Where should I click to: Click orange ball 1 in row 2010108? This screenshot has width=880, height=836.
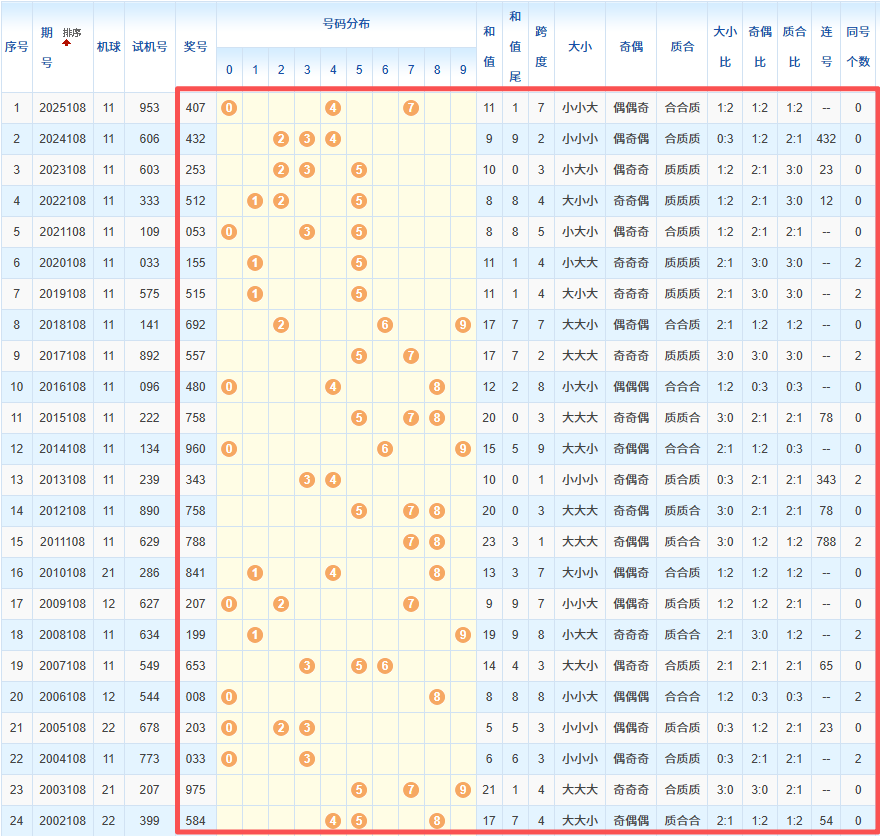pos(255,572)
